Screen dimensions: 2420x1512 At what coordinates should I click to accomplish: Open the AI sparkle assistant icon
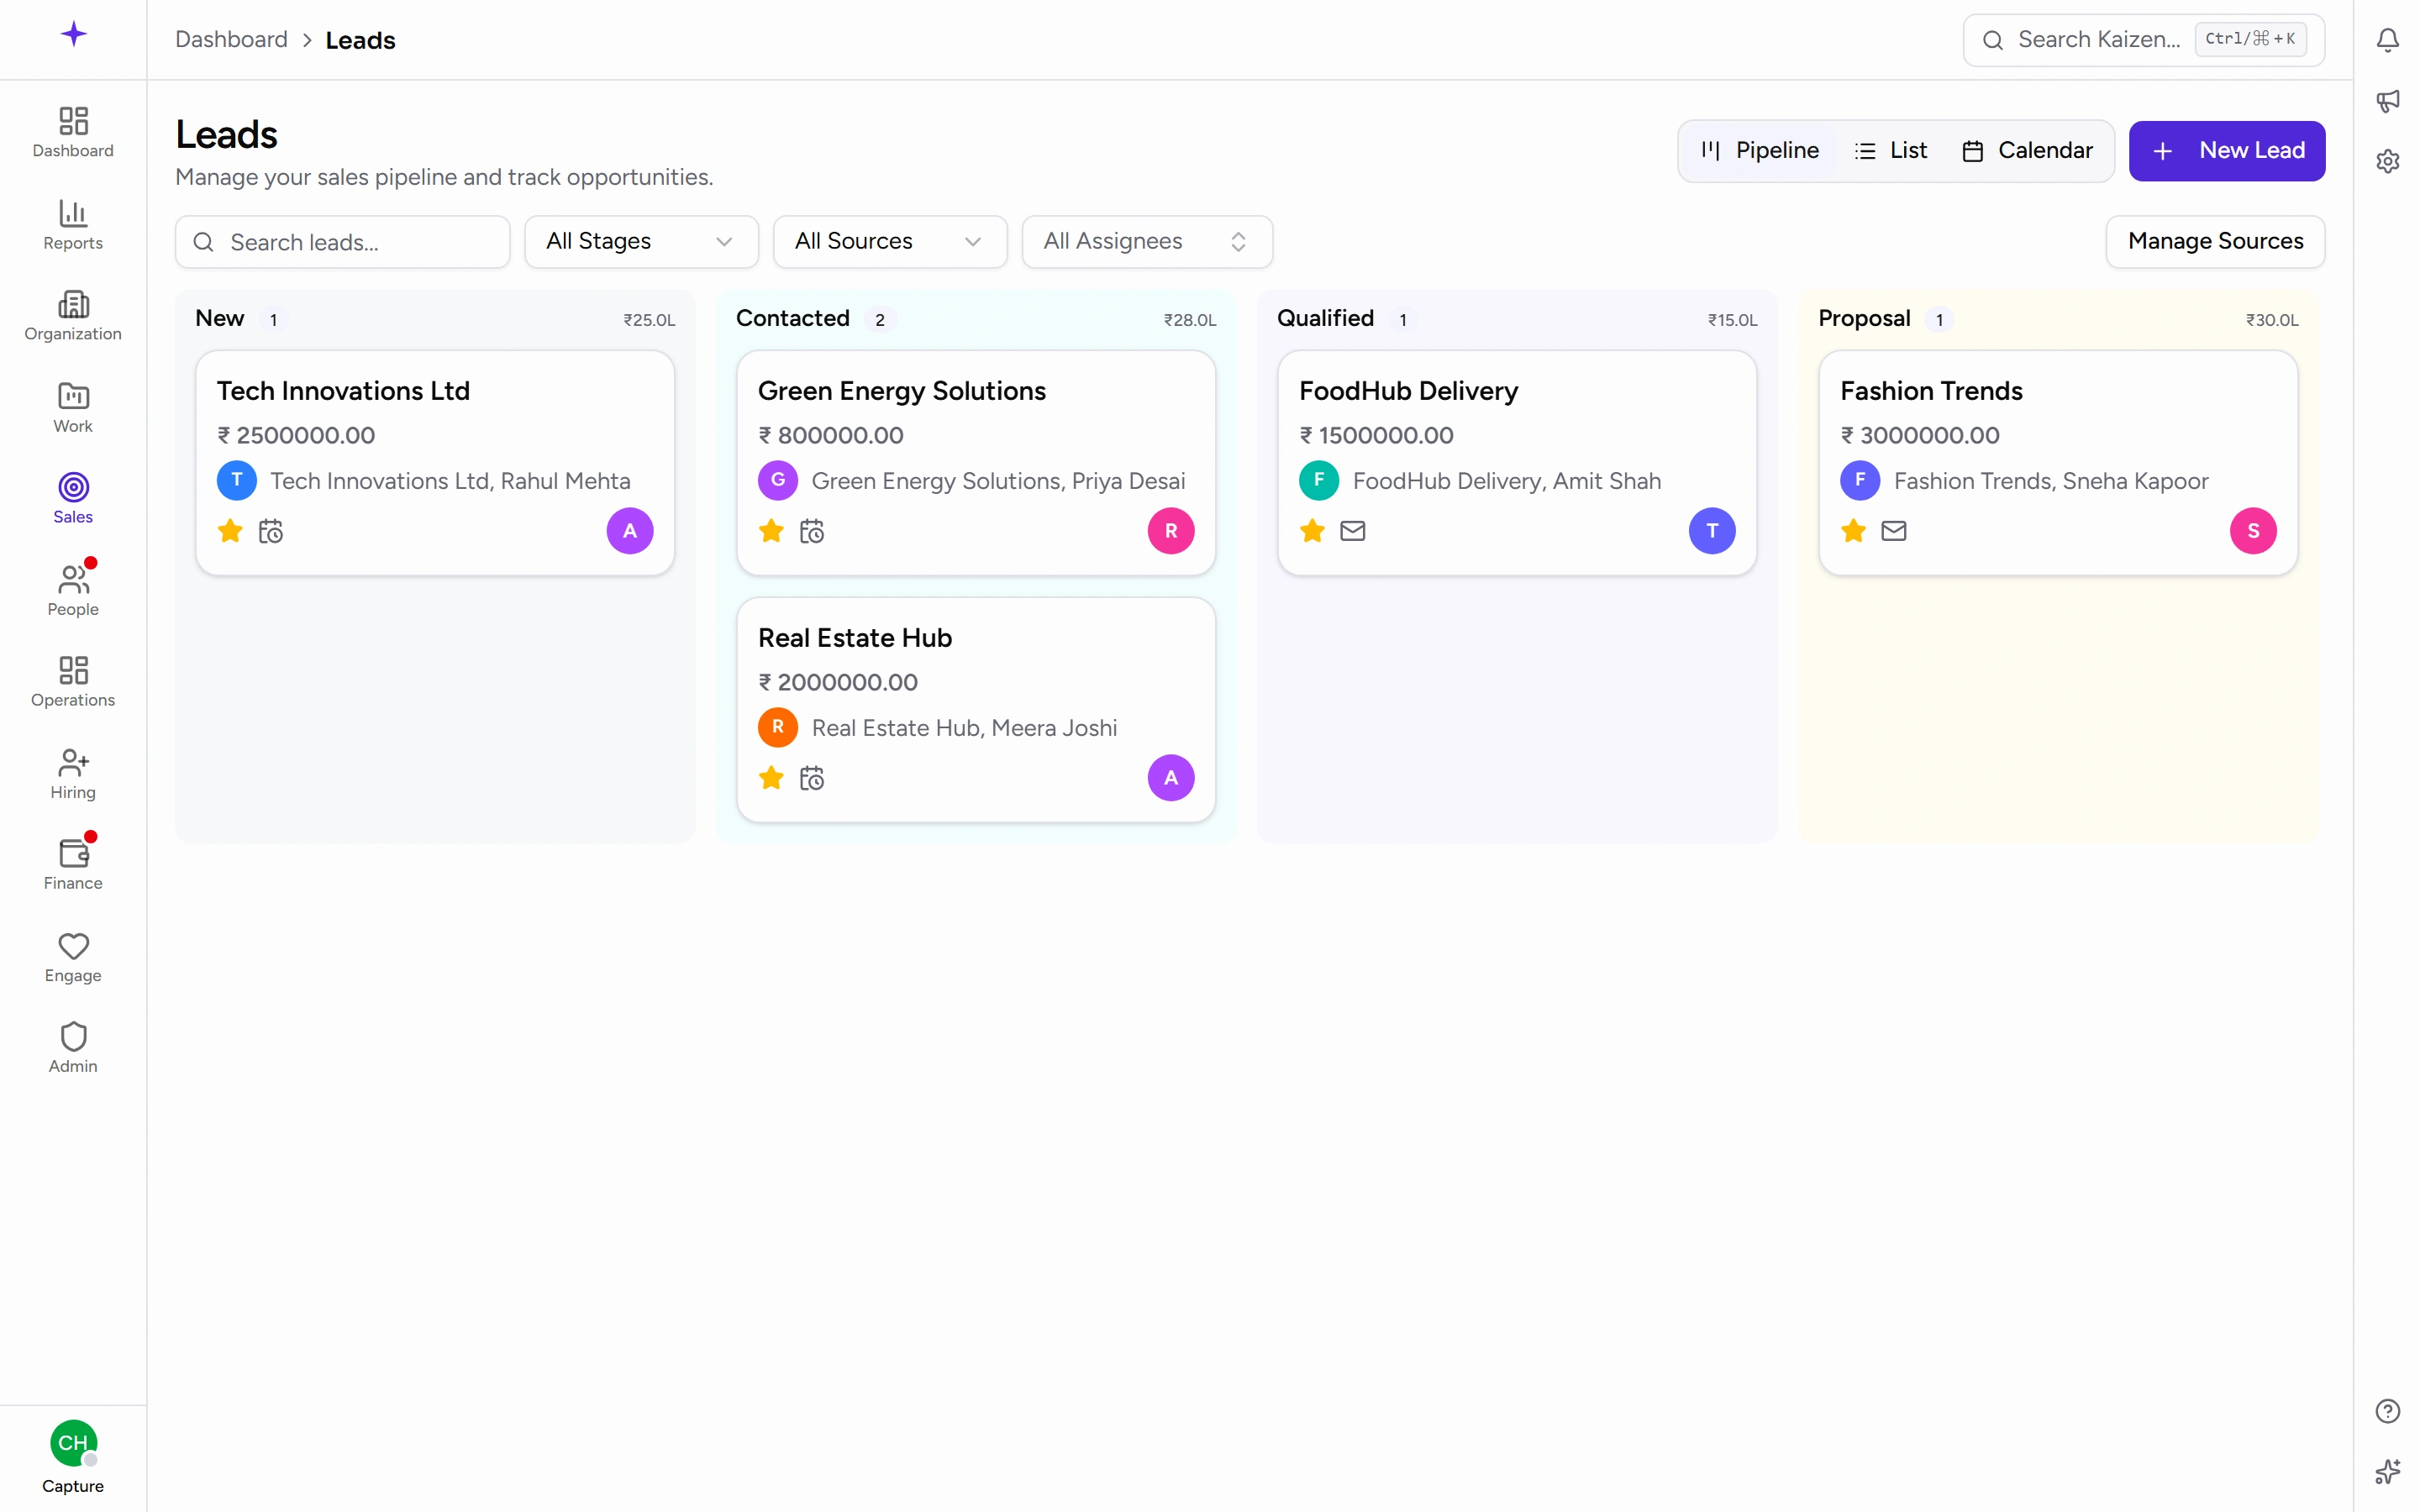click(x=2387, y=1471)
